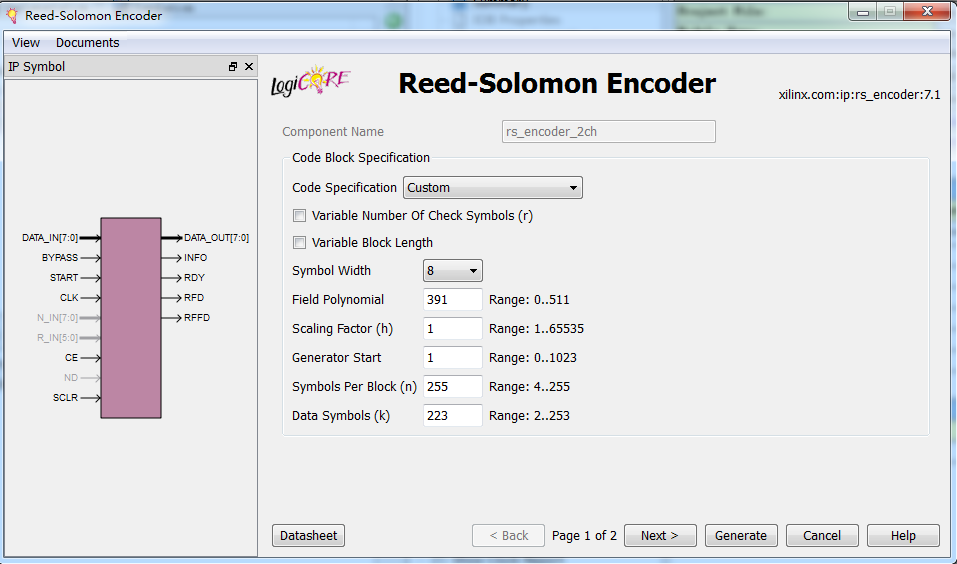Click the INFO port label
Screen dimensions: 957x564
click(x=196, y=258)
